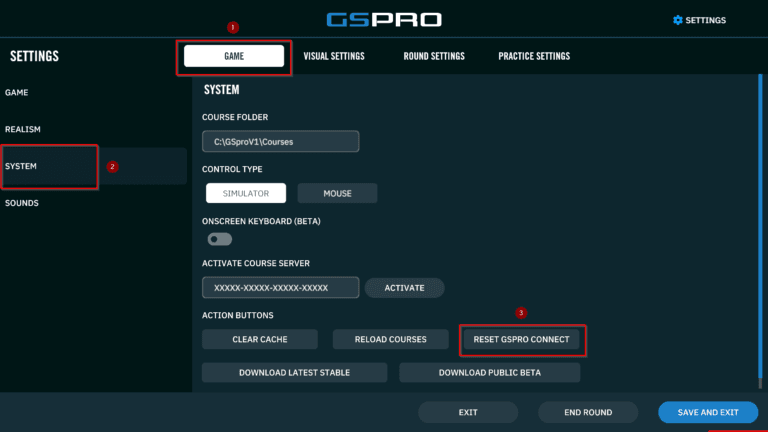This screenshot has width=768, height=432.
Task: Choose Mouse control type
Action: click(x=337, y=193)
